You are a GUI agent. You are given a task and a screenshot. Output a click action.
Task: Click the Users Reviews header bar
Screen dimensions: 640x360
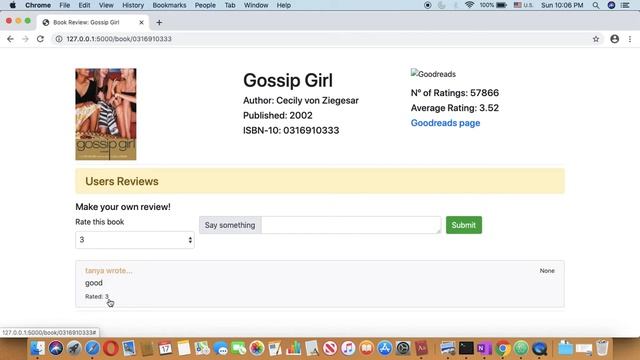320,181
